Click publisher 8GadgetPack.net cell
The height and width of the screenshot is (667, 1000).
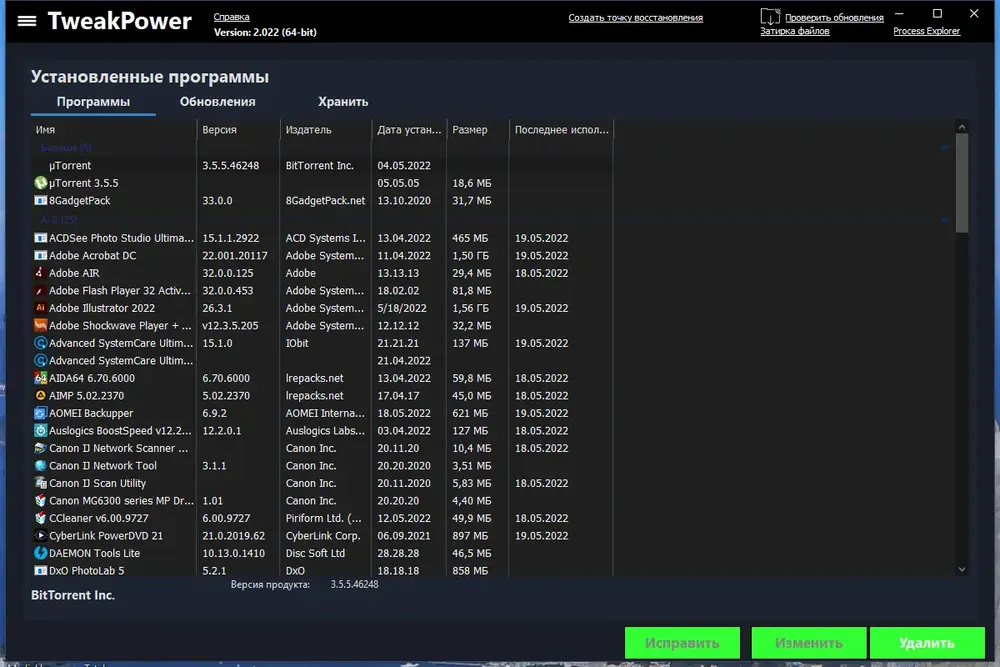[325, 200]
